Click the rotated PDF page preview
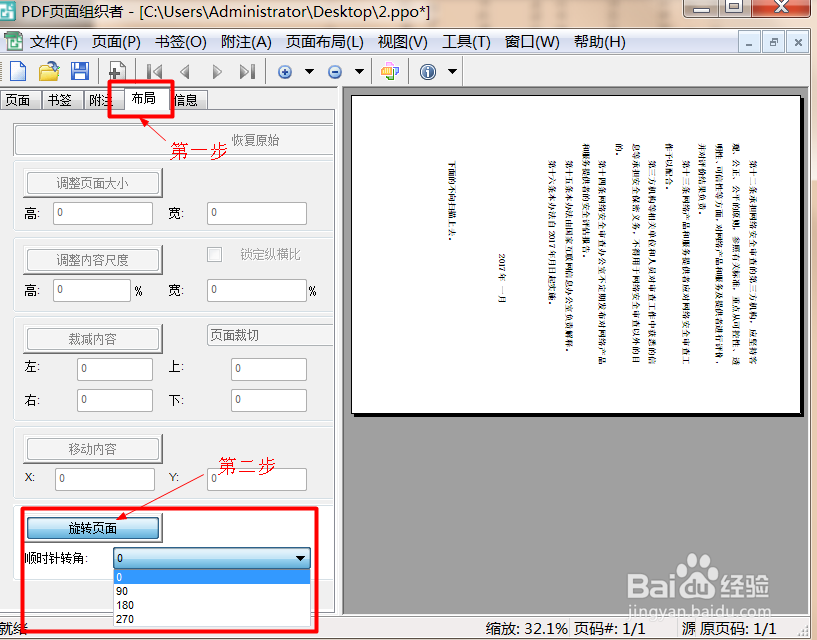The width and height of the screenshot is (817, 640). (576, 254)
